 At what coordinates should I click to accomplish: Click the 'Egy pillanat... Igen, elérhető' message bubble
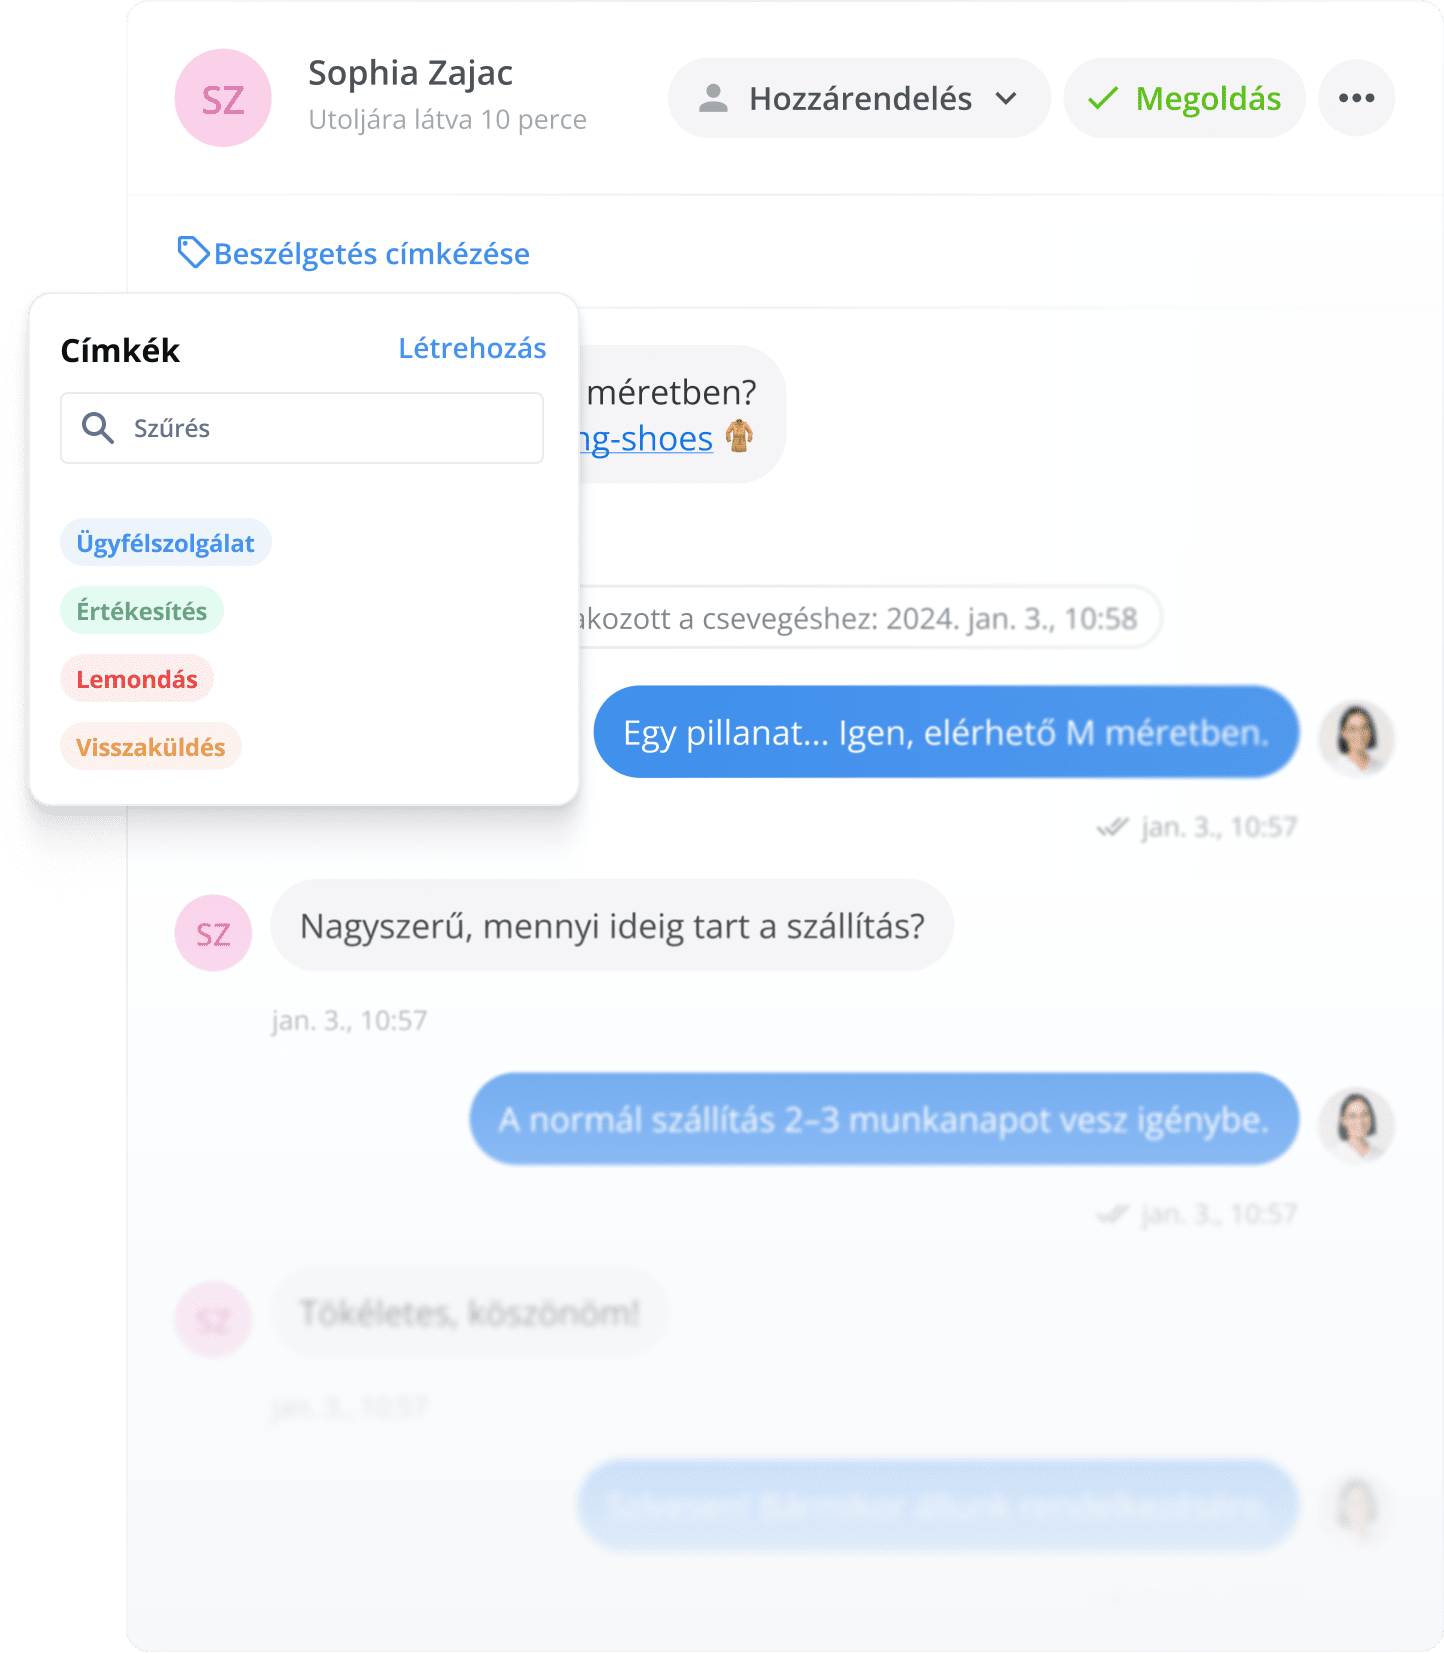946,732
